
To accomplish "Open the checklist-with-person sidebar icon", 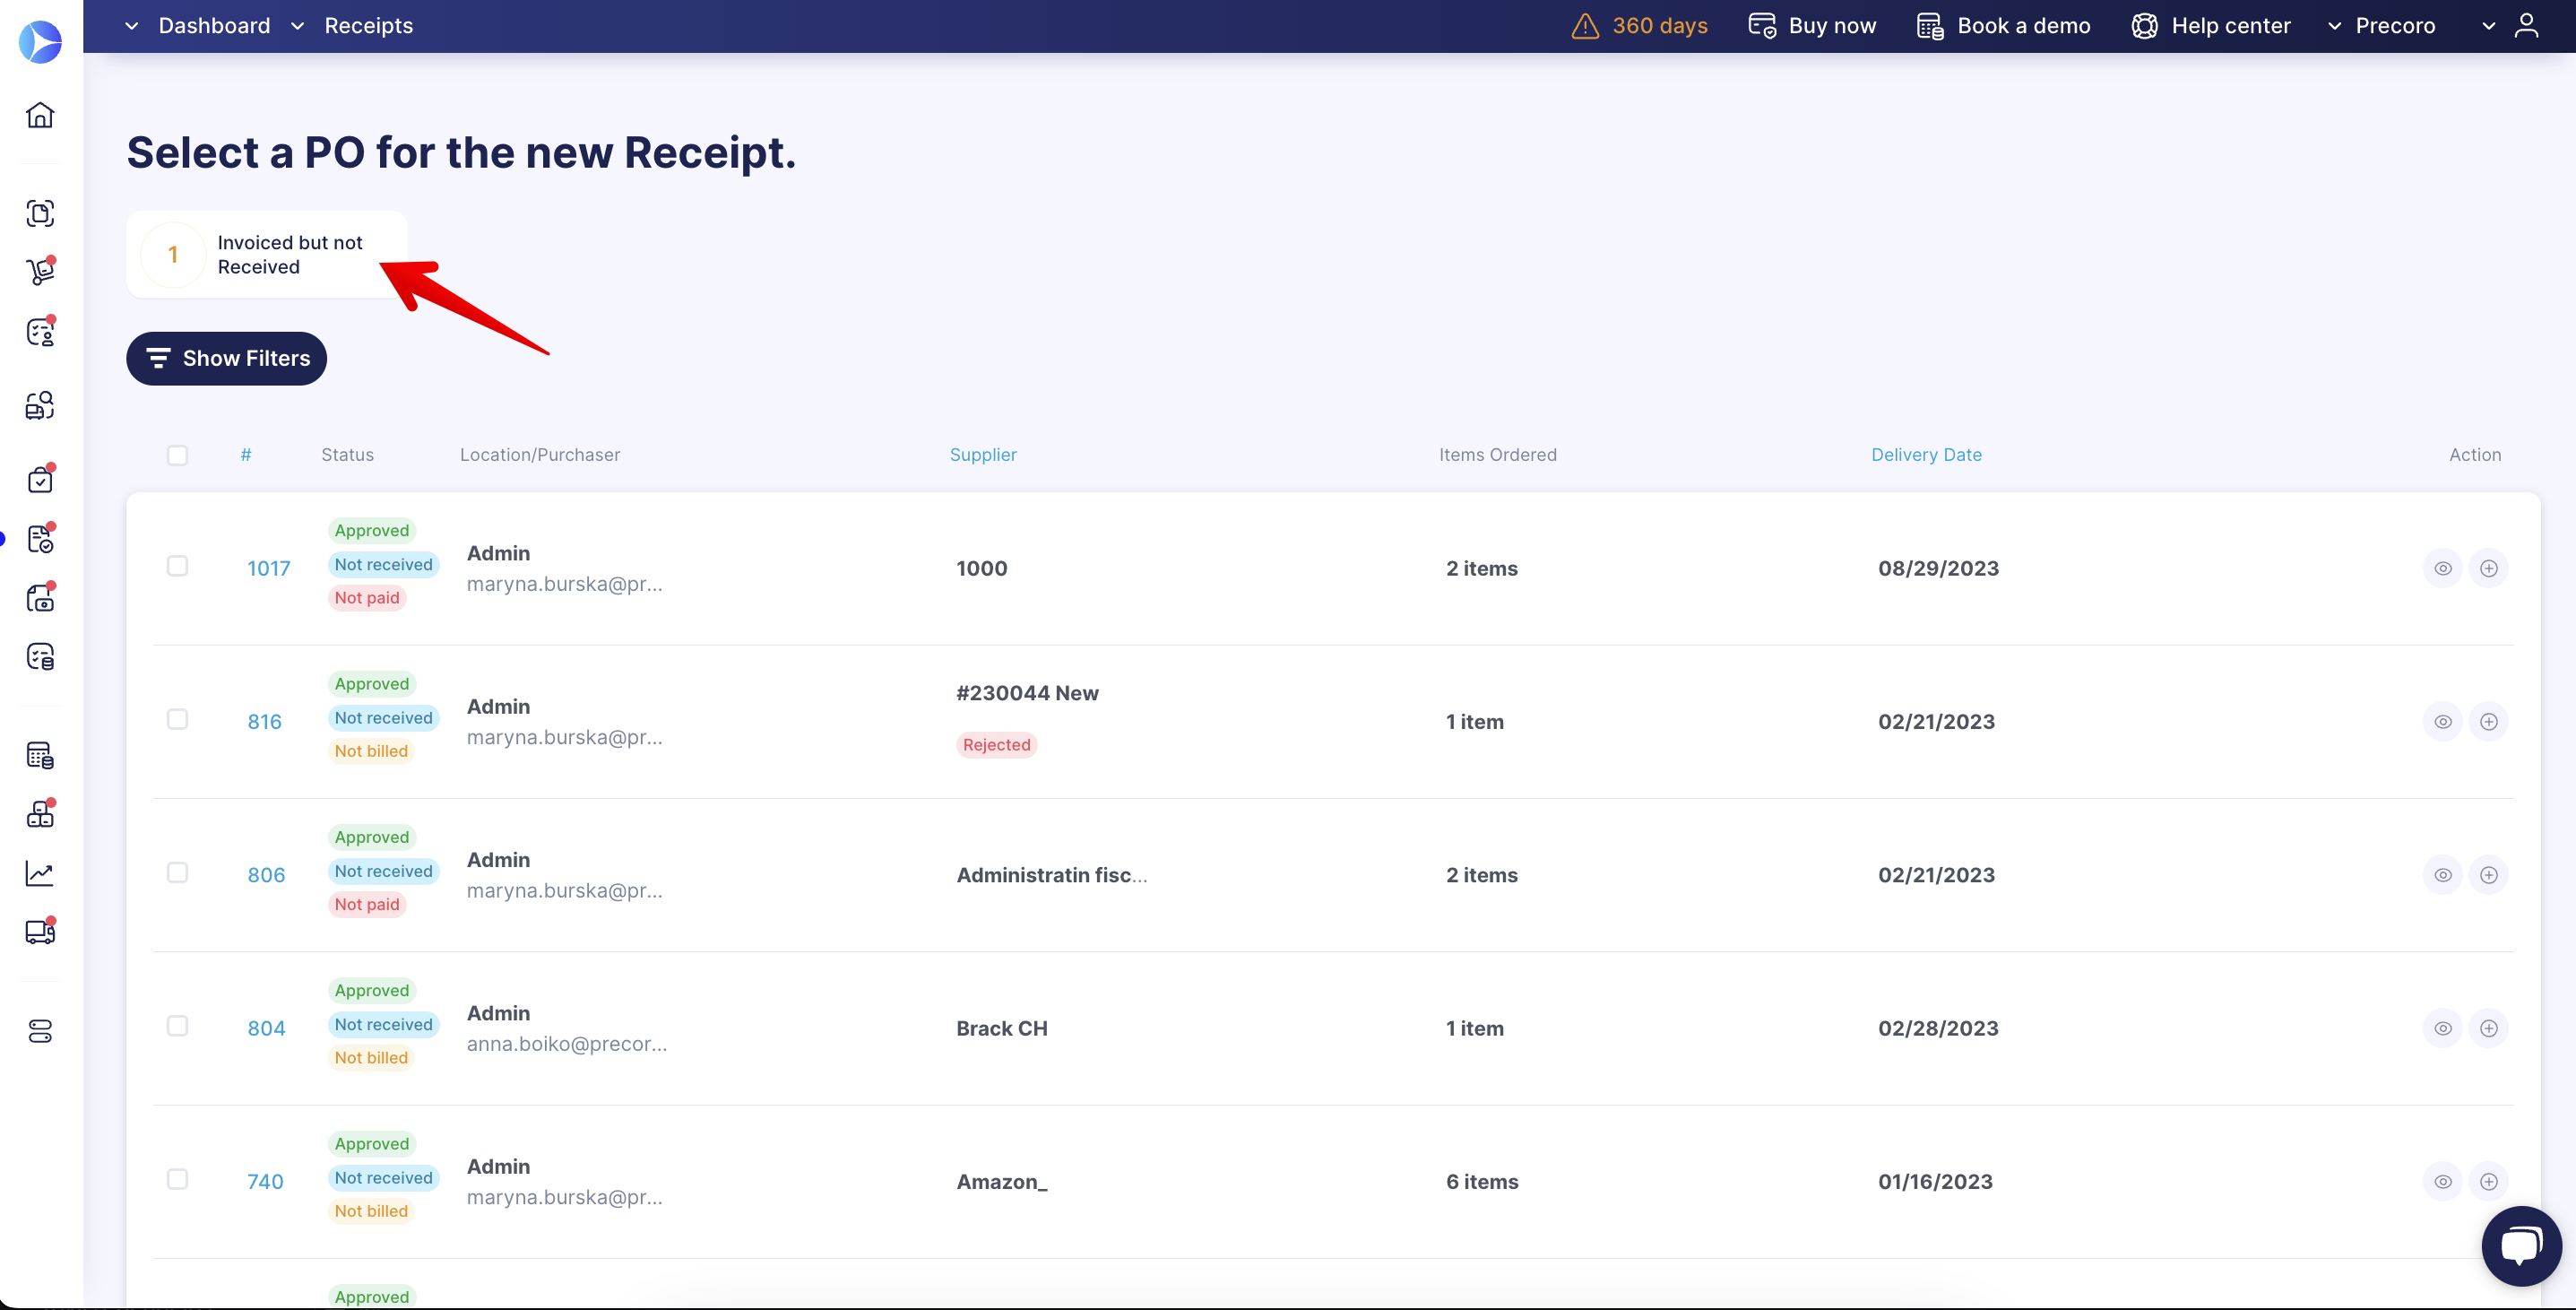I will 40,332.
